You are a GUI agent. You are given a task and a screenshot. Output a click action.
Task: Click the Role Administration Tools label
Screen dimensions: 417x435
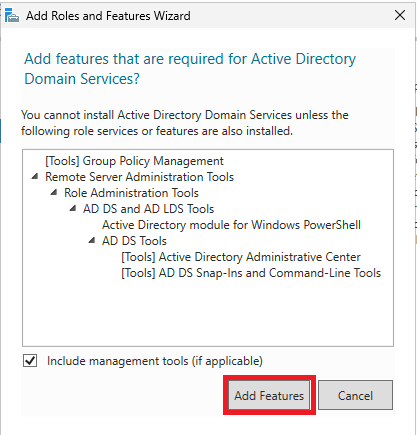pos(131,193)
